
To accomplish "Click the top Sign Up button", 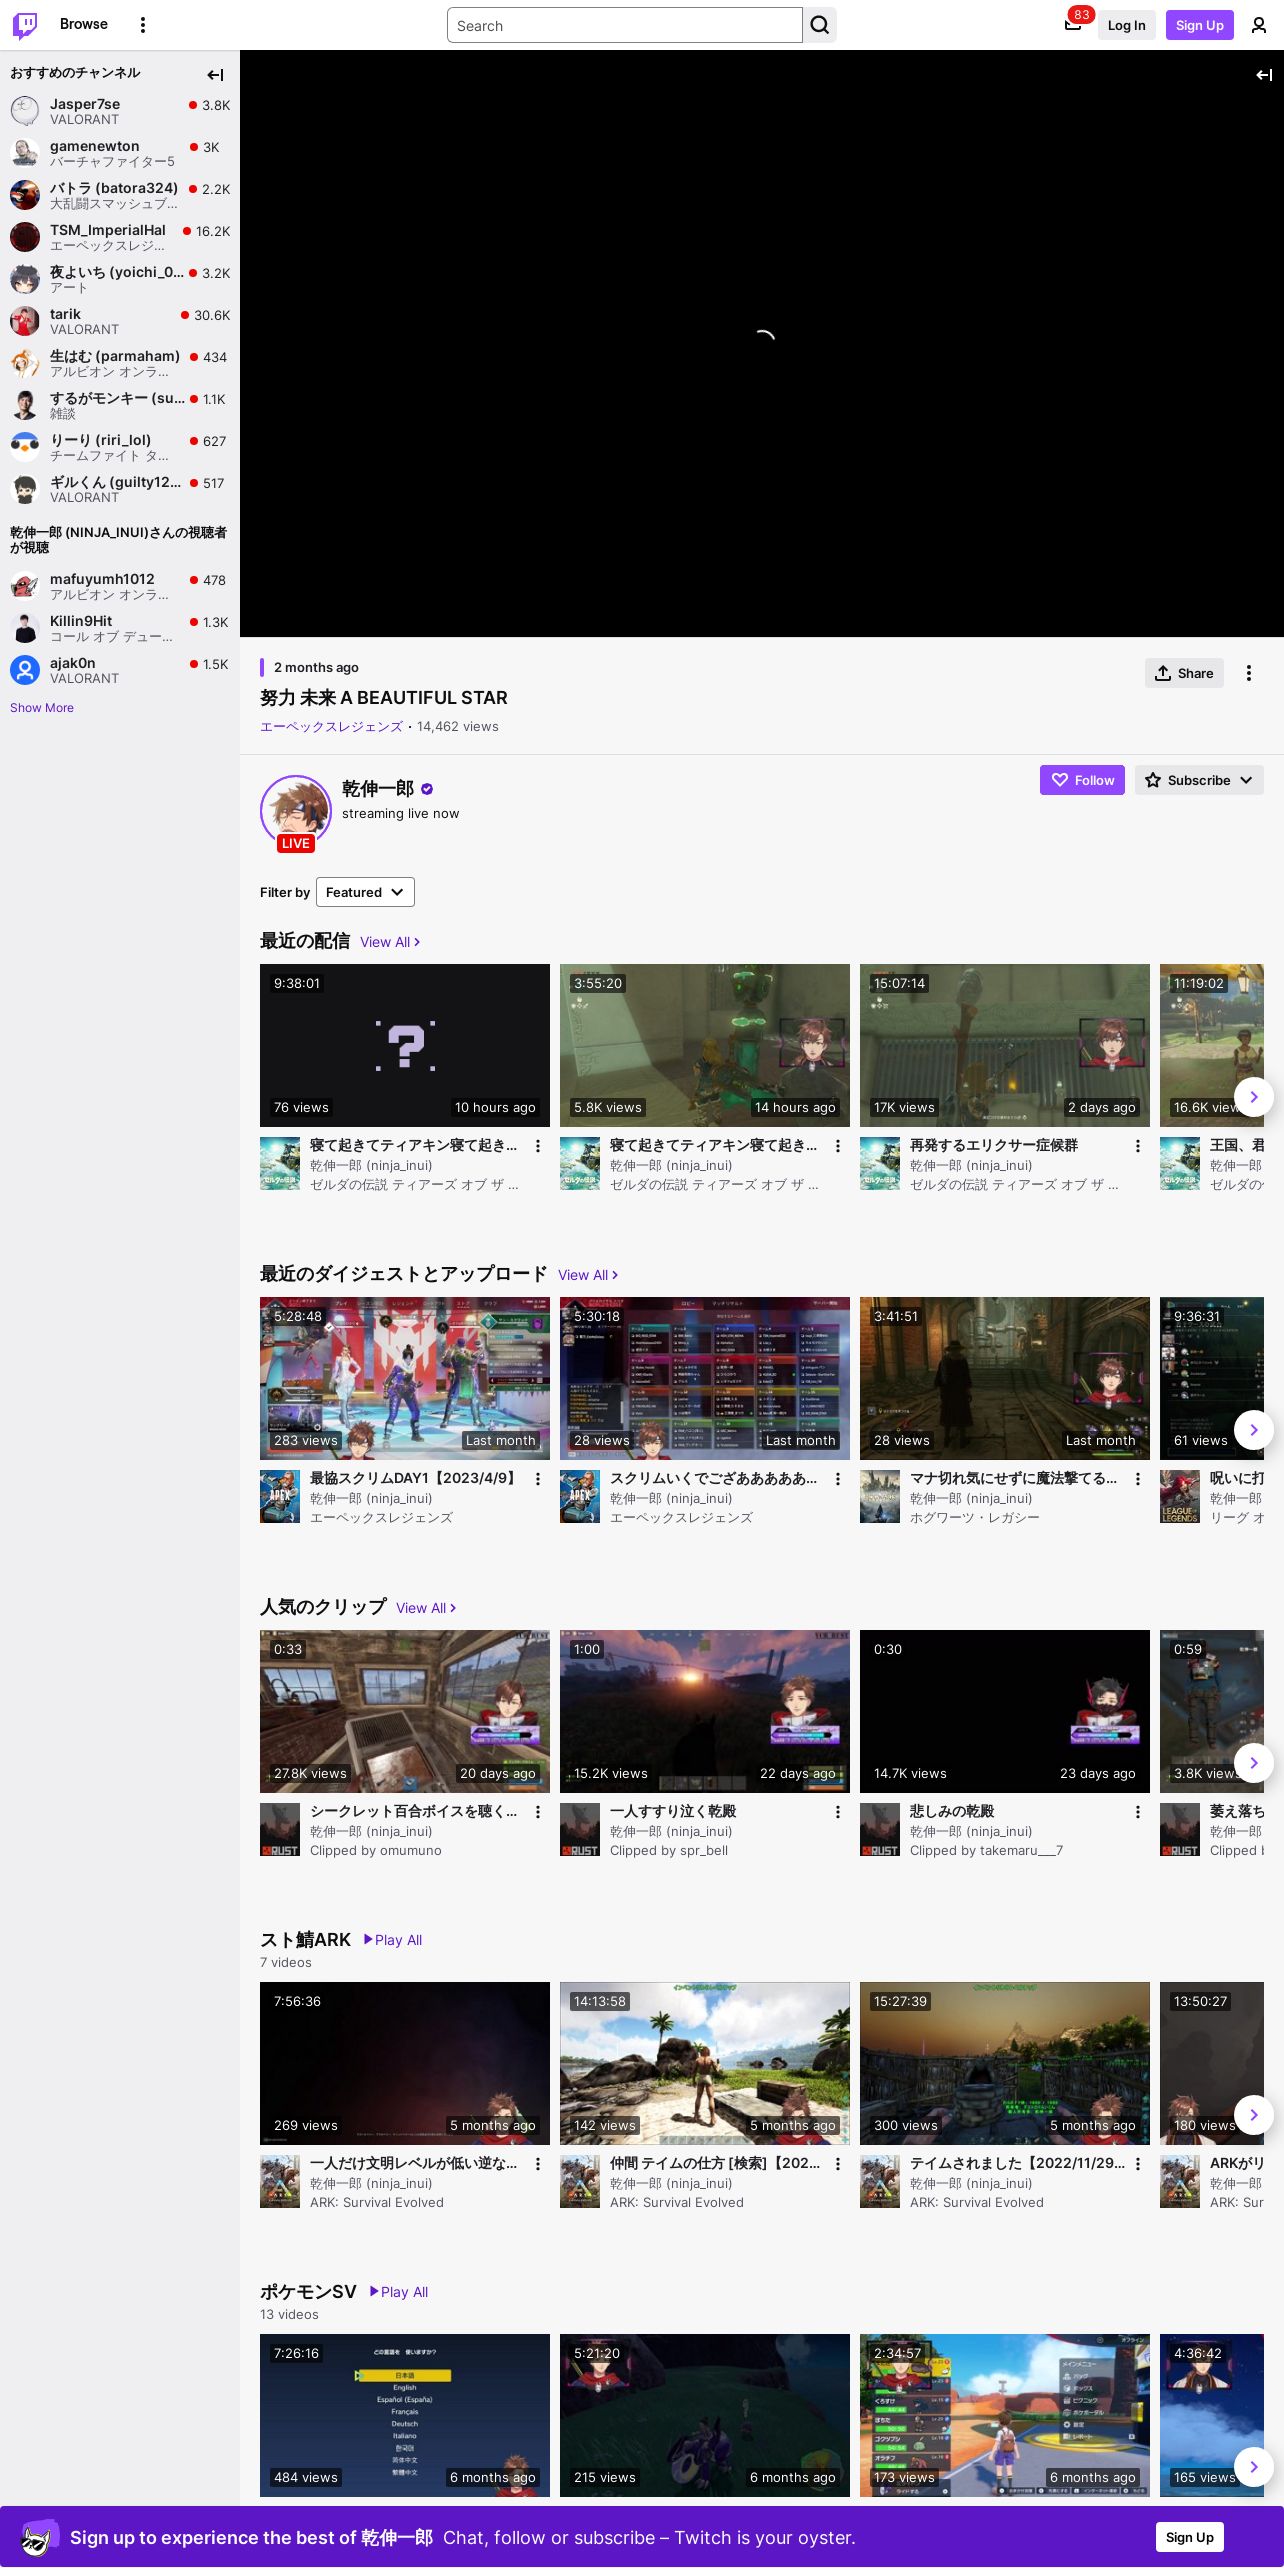I will click(1200, 25).
